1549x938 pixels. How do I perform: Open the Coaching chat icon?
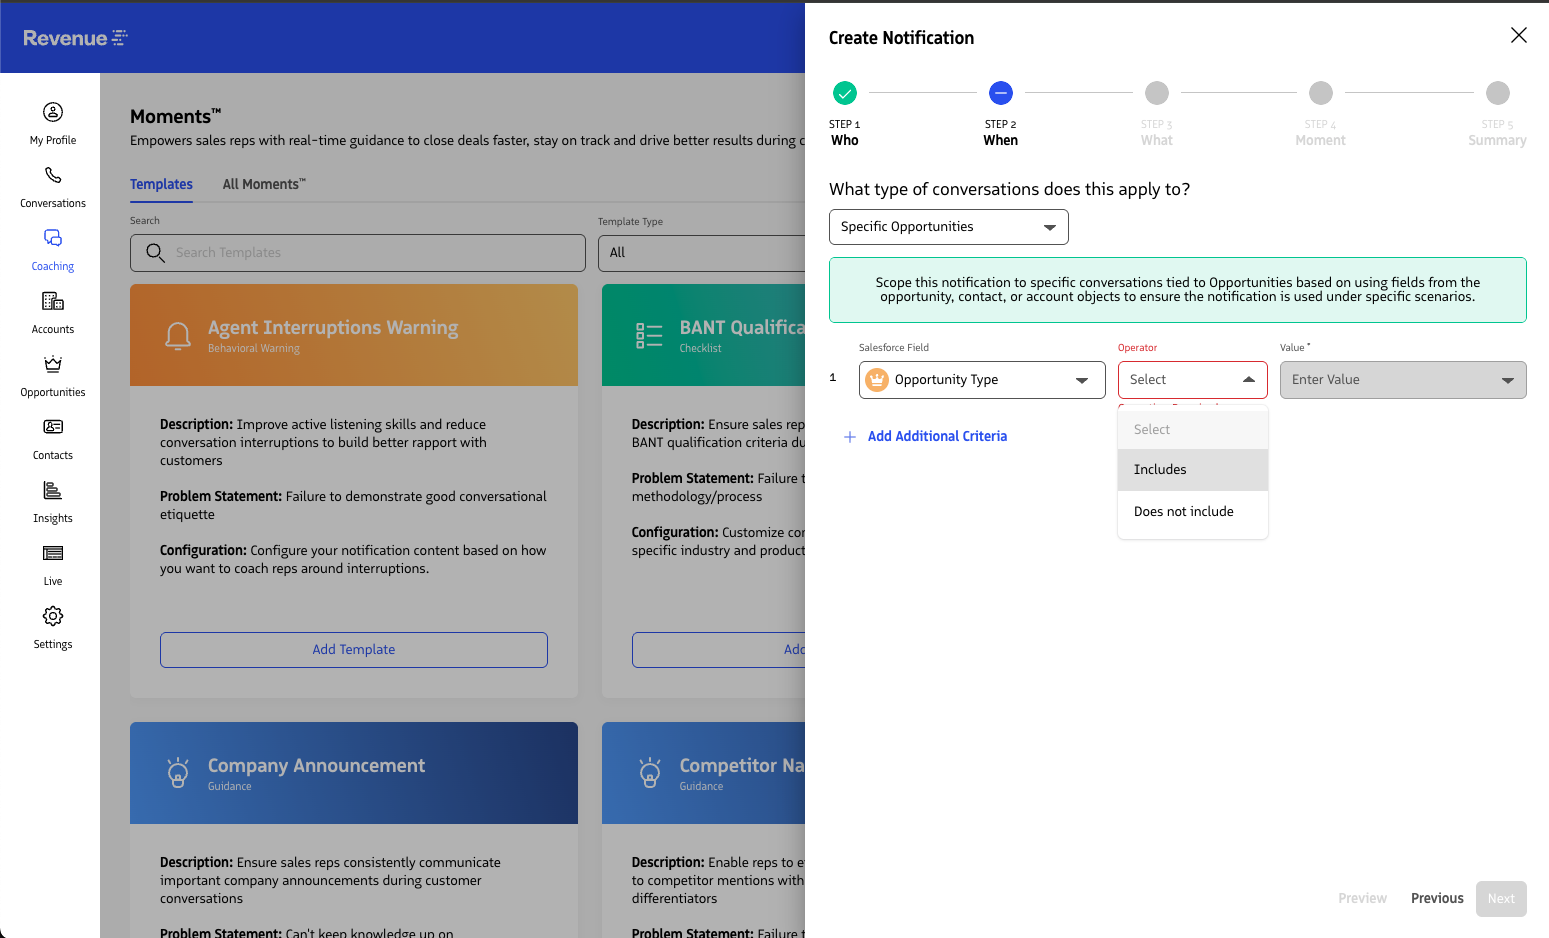53,238
